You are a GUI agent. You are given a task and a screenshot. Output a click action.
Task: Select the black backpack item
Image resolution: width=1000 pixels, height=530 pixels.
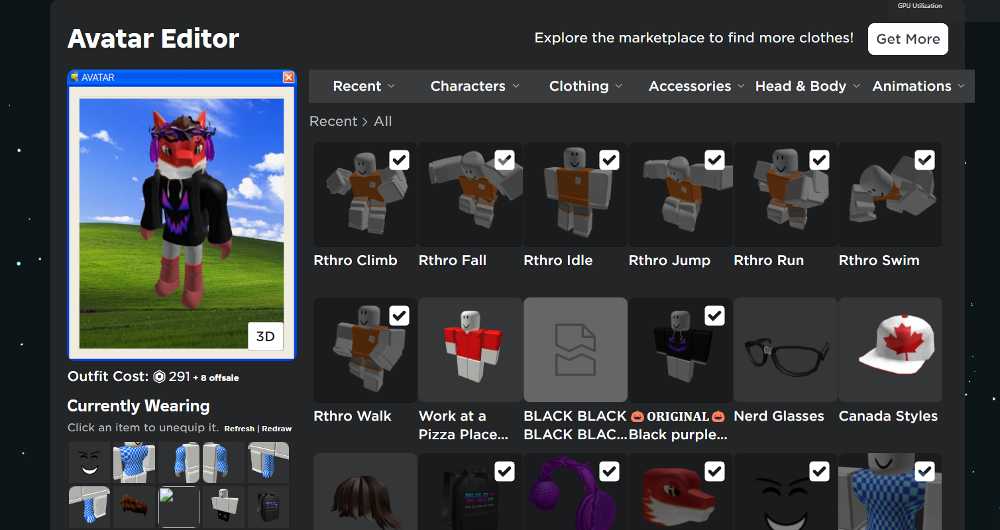click(x=470, y=492)
